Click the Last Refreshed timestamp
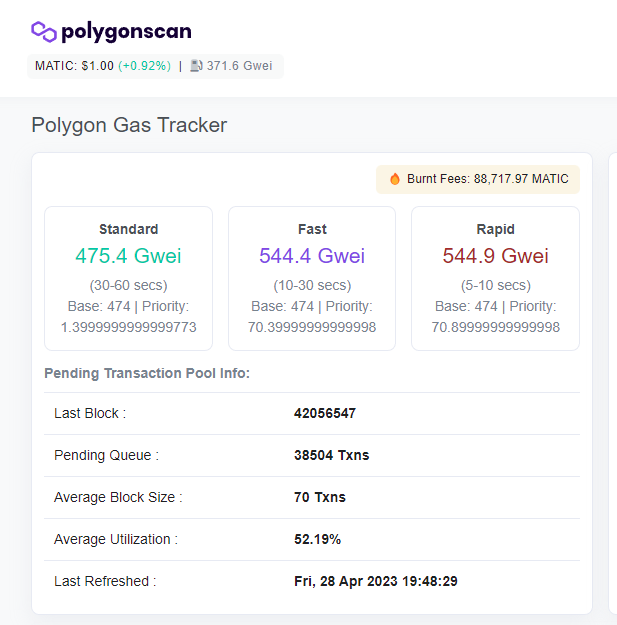617x625 pixels. [x=376, y=581]
